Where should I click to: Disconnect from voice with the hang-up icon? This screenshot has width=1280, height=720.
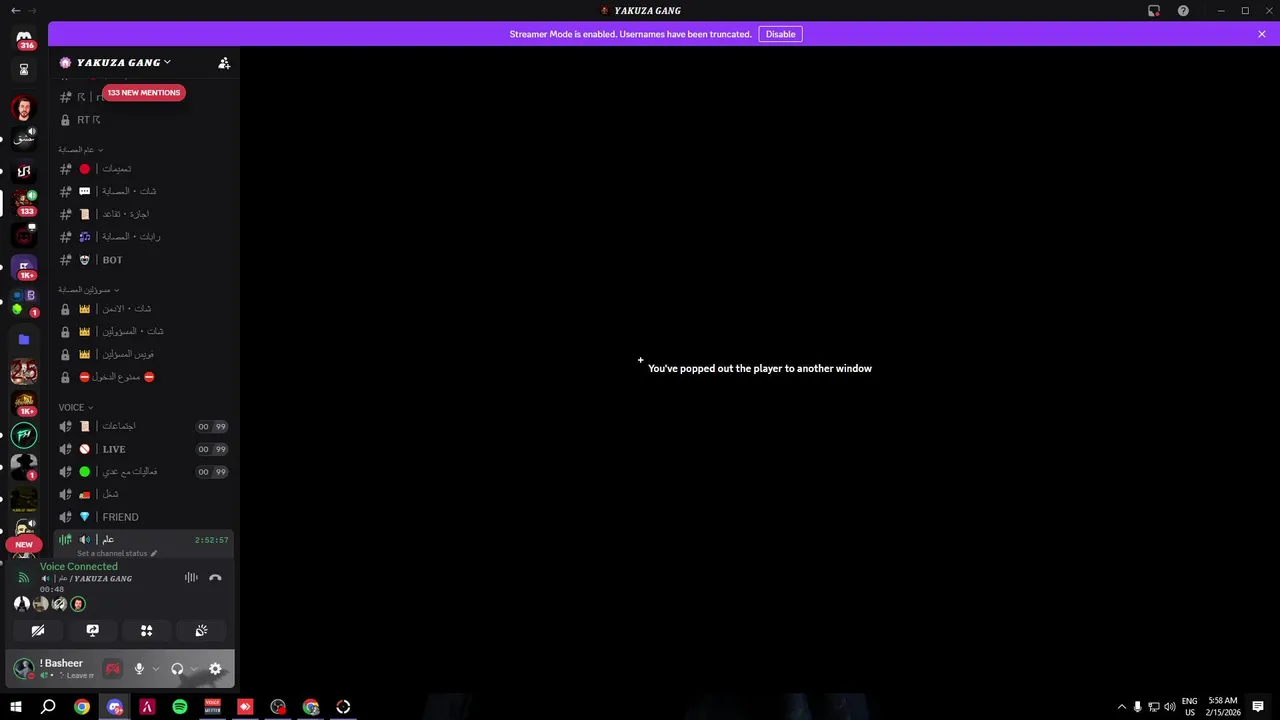point(215,578)
